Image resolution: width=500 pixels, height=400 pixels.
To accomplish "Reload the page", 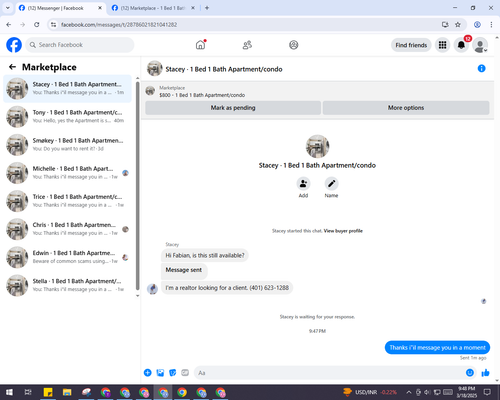I will tap(37, 24).
